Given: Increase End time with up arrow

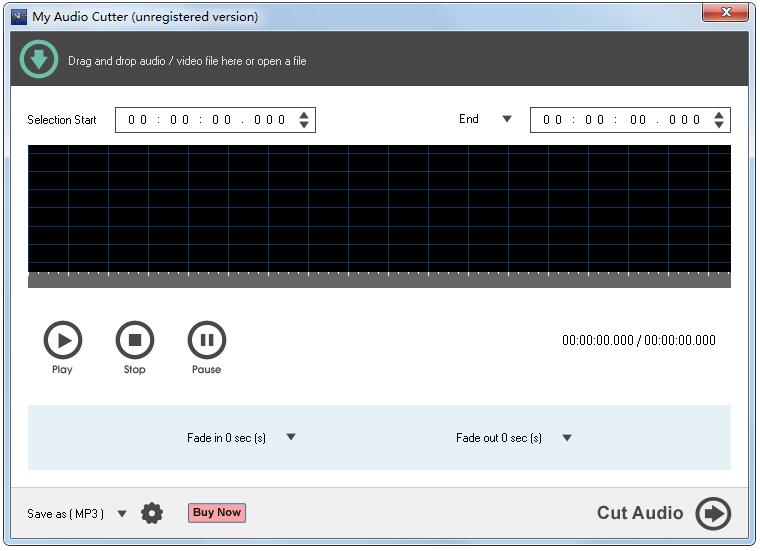Looking at the screenshot, I should [719, 115].
